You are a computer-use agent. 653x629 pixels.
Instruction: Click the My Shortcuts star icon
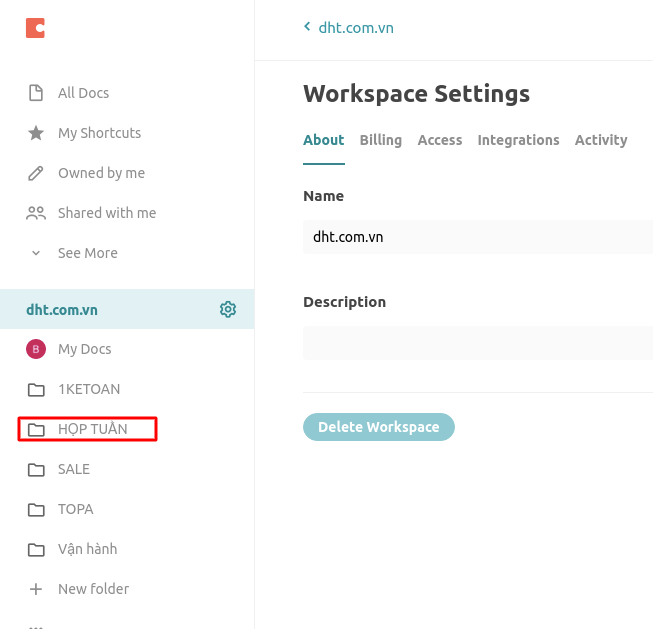coord(36,133)
